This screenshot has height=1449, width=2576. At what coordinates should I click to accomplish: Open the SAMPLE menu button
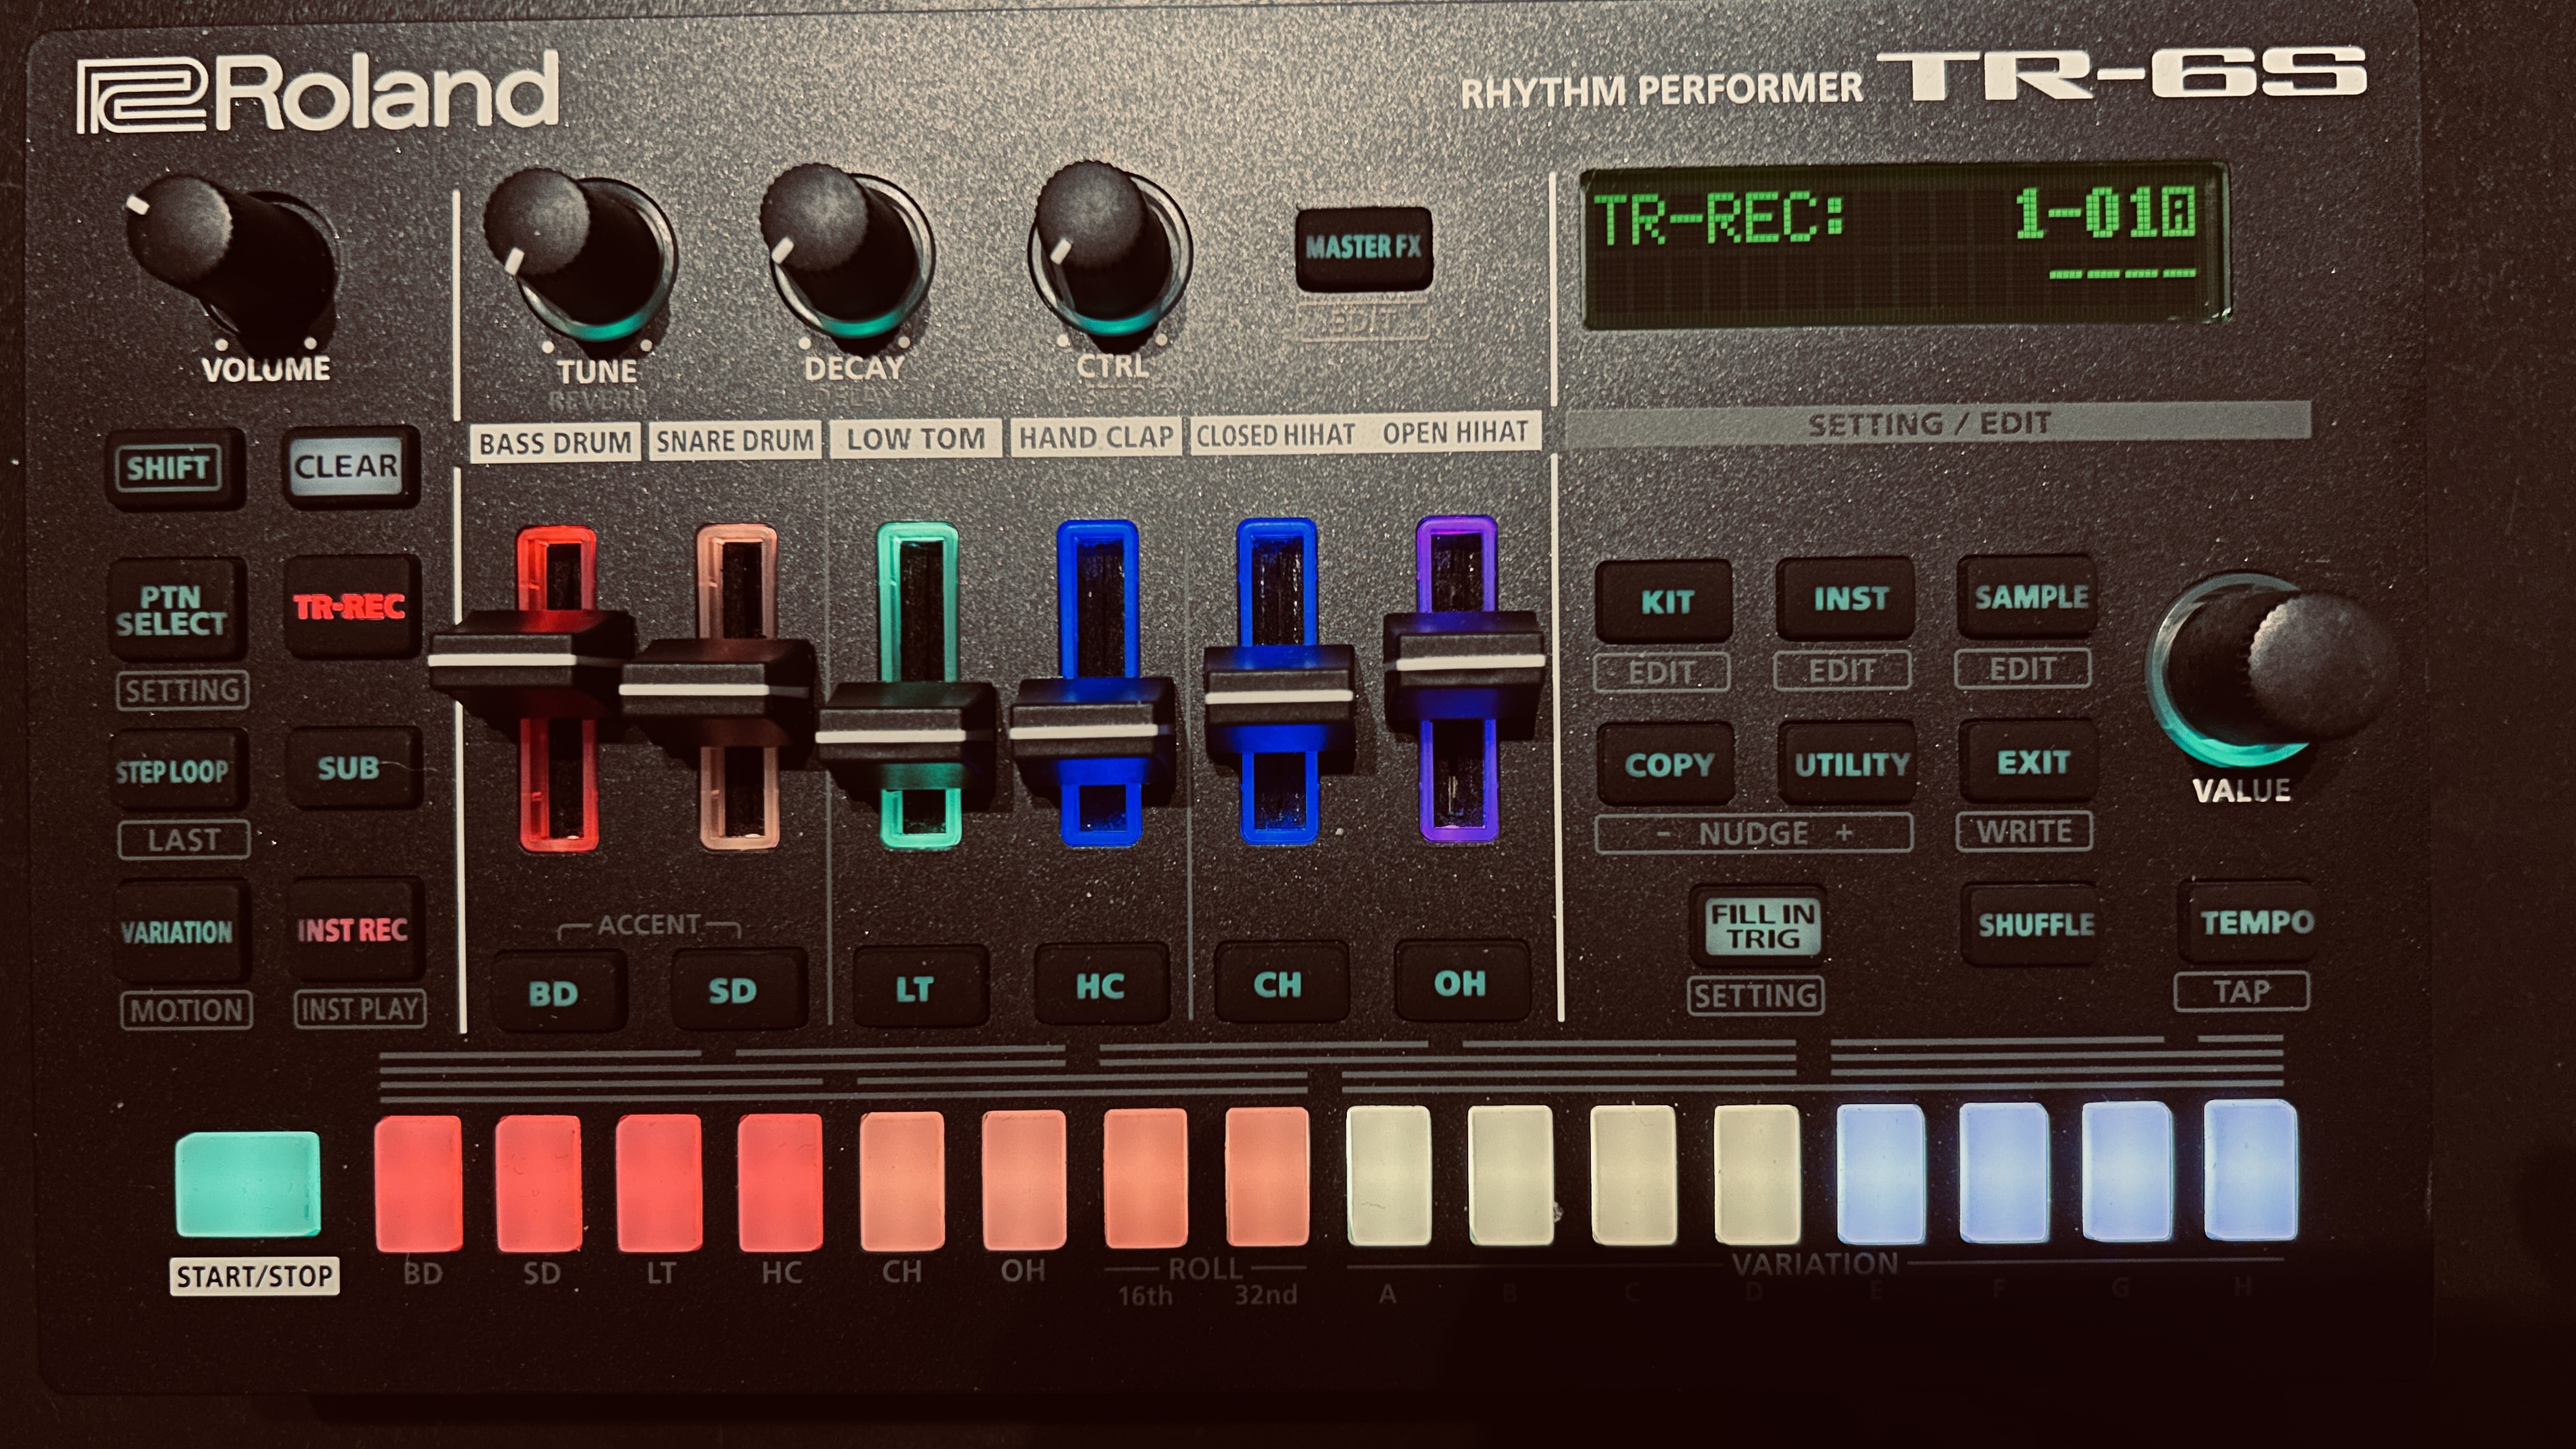(x=2028, y=597)
